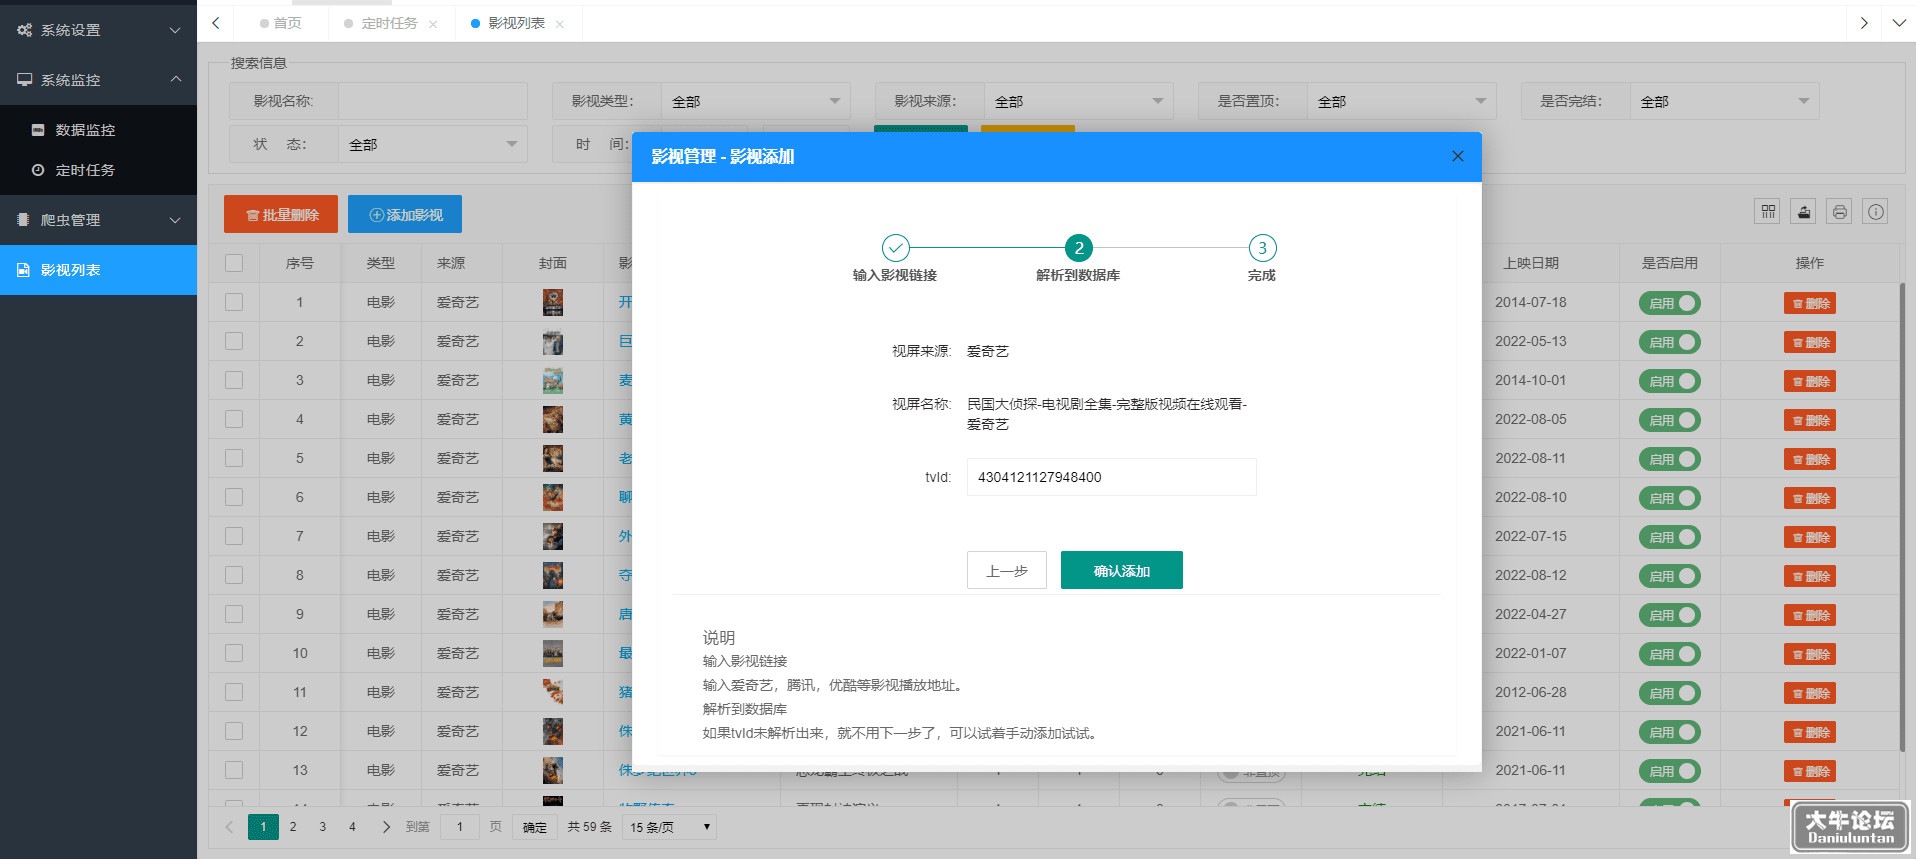The image size is (1916, 859).
Task: Open the 15 条/页 page size dropdown
Action: click(x=669, y=827)
